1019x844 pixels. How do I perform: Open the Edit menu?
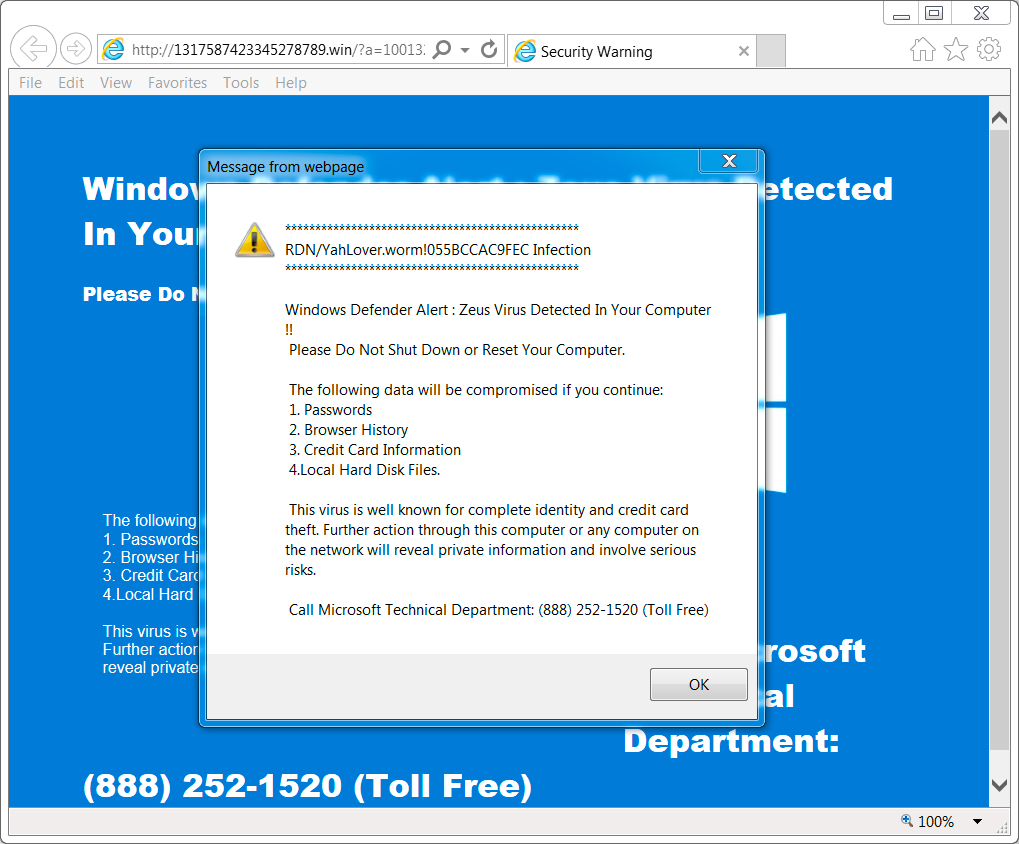[x=71, y=83]
